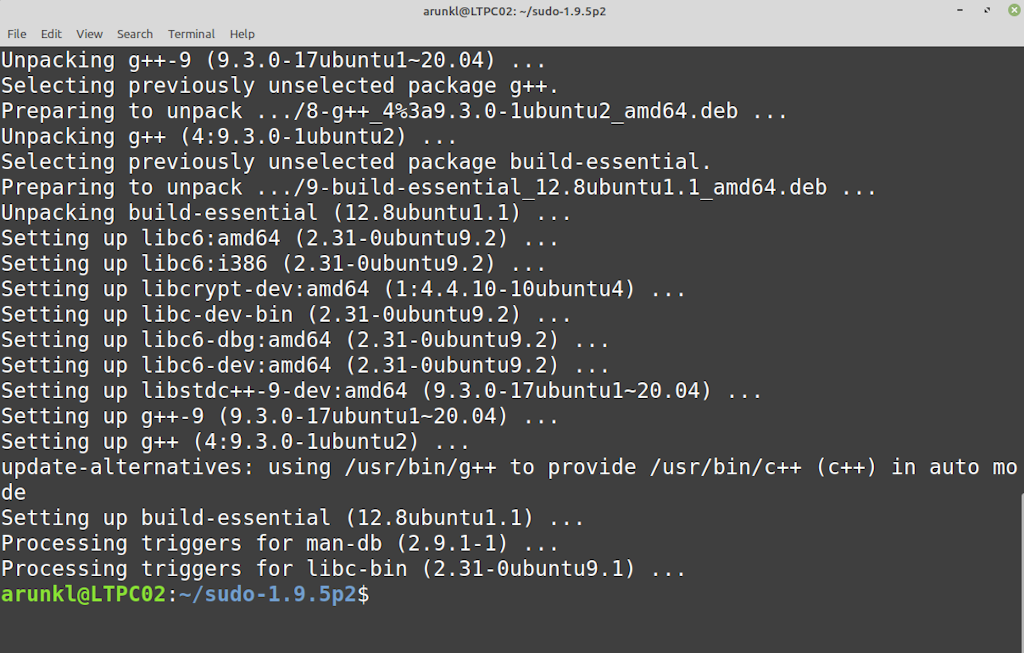Click the blue ~/sudo-1.9.5p2 path in prompt
Viewport: 1024px width, 653px height.
[268, 594]
